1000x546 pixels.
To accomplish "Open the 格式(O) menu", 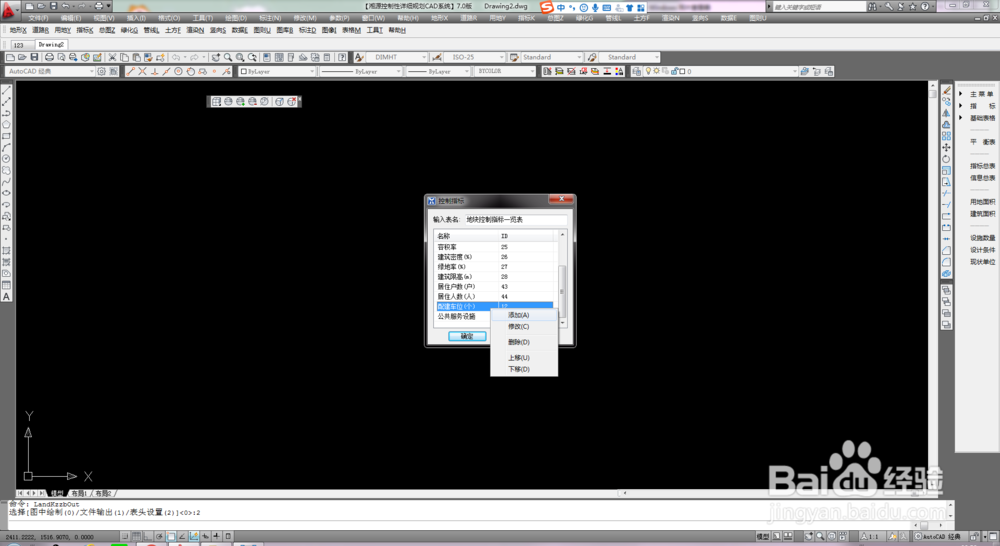I will point(169,18).
